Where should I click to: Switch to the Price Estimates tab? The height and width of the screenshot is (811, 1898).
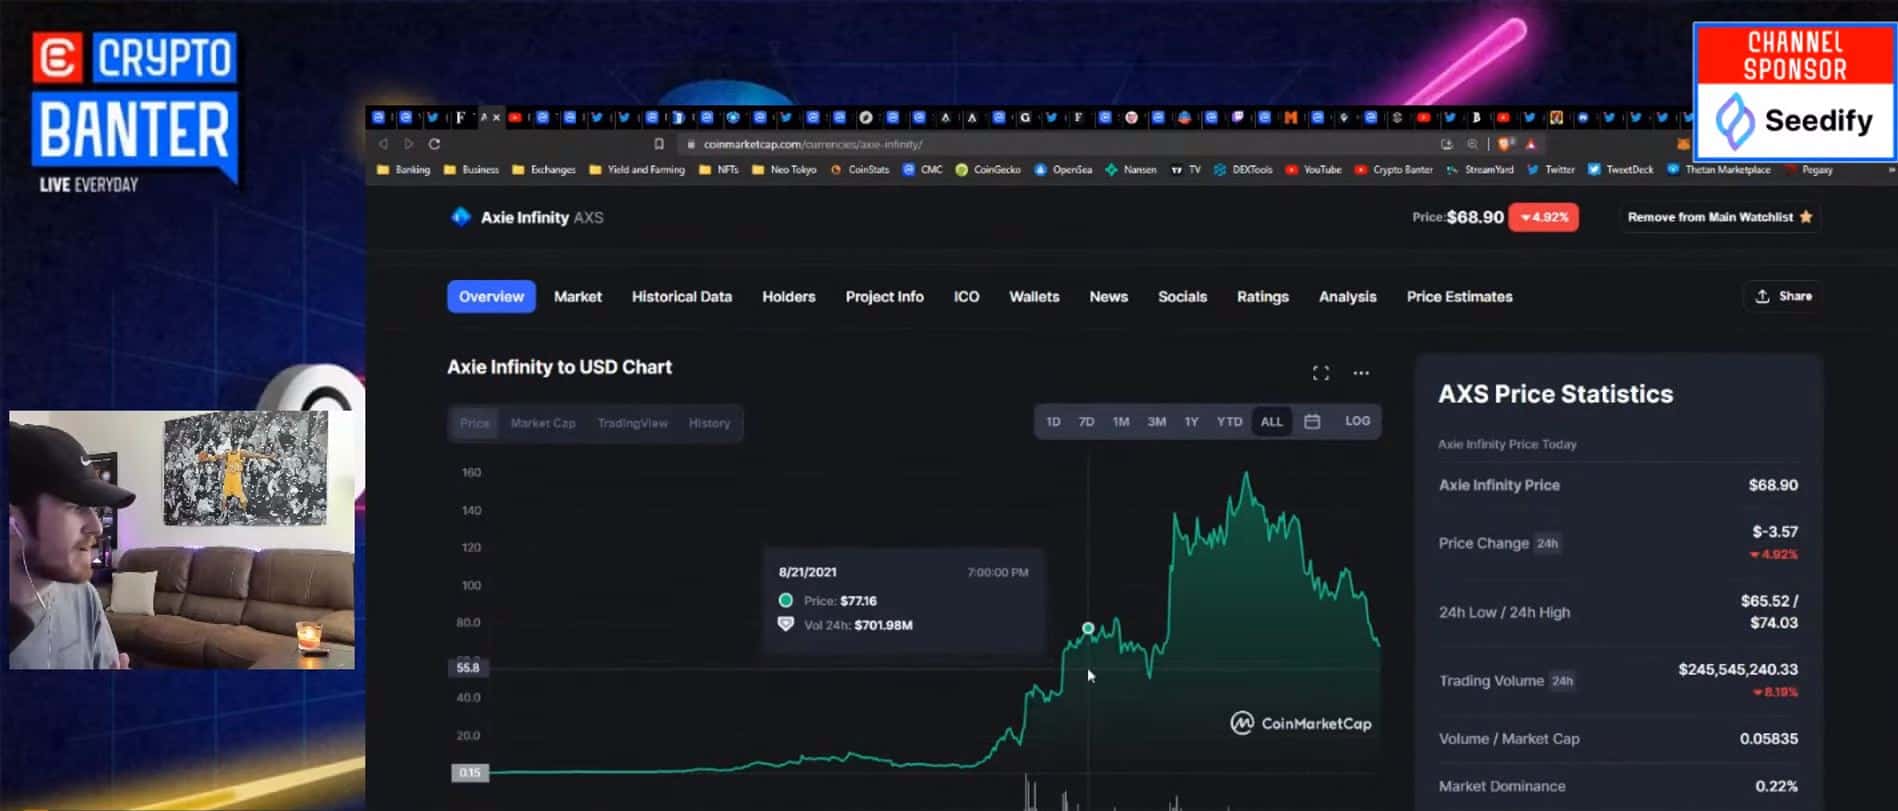pos(1460,297)
